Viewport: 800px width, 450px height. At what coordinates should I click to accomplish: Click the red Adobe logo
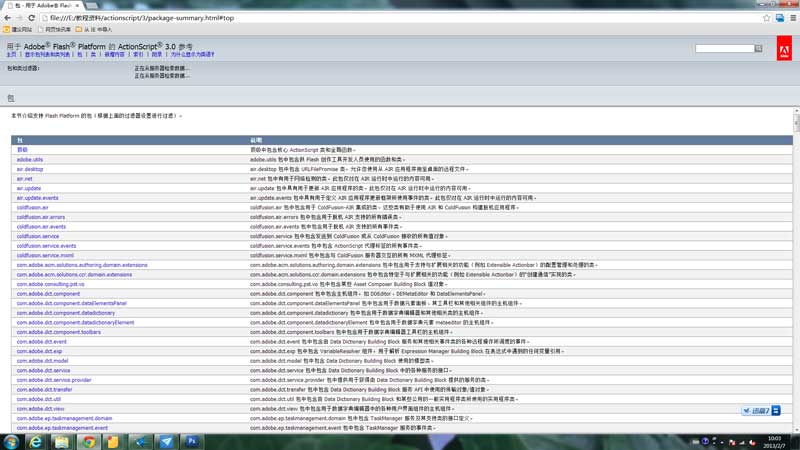click(784, 48)
